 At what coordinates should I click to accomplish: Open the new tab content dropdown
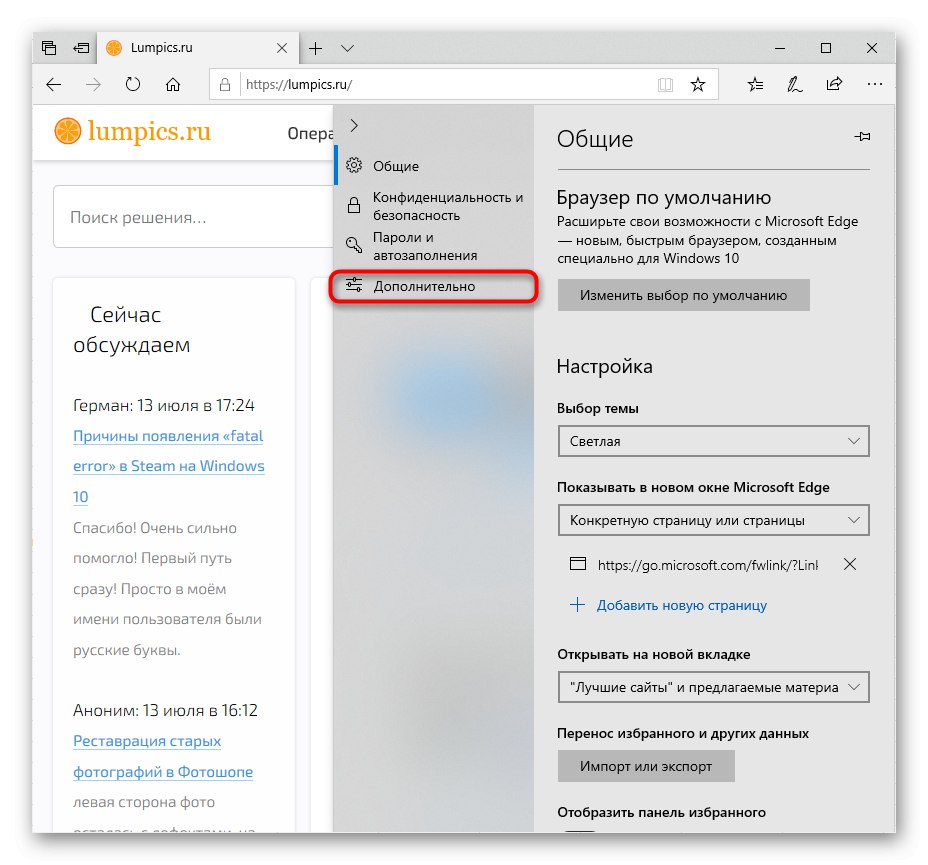click(713, 687)
